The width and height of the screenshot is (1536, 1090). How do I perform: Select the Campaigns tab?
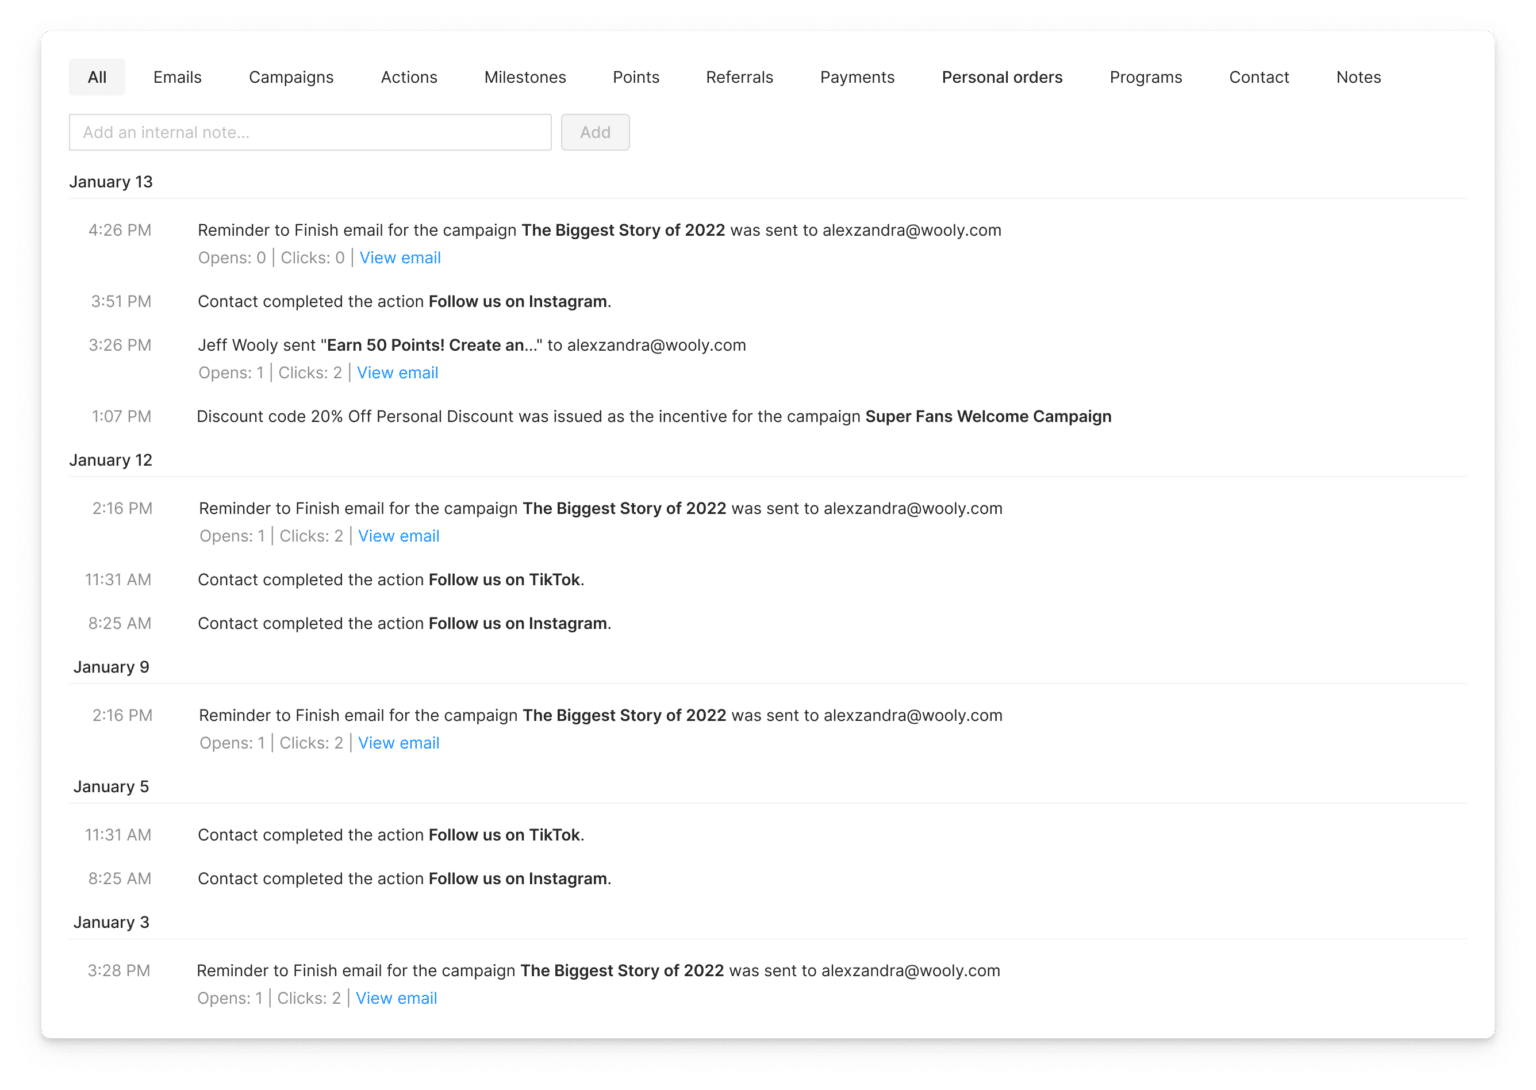coord(291,77)
